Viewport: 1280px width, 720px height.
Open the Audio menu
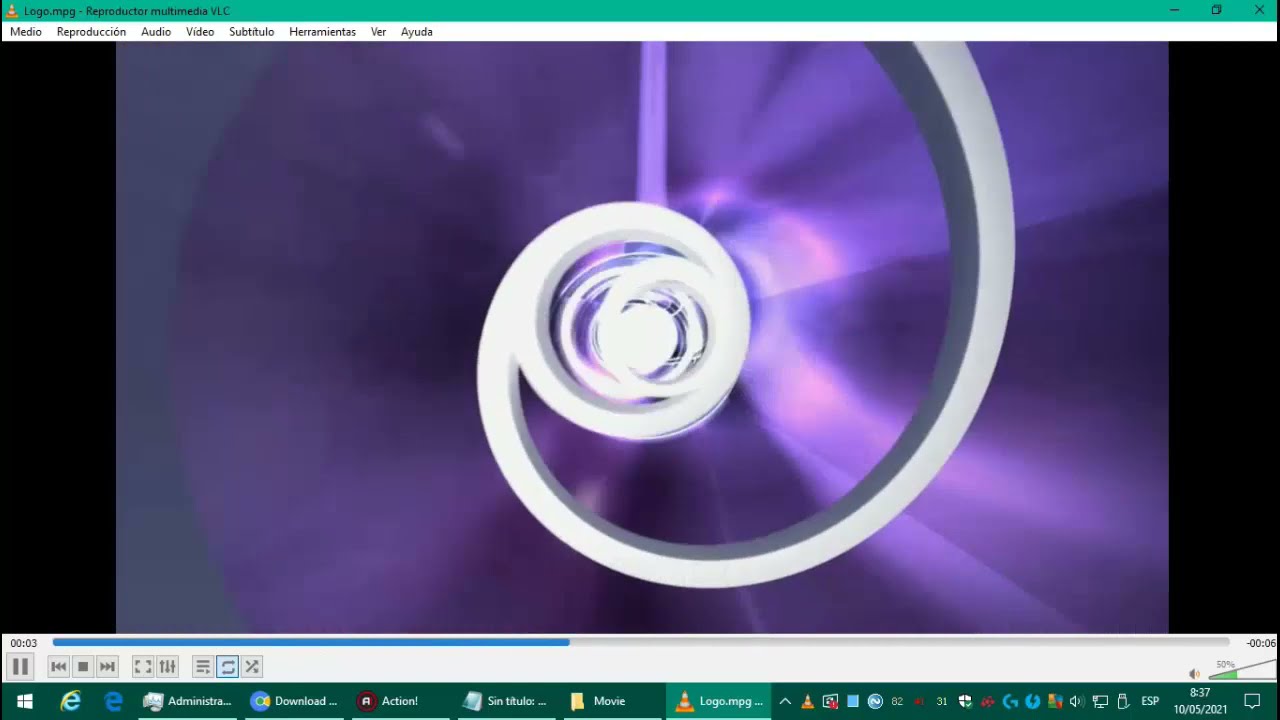pyautogui.click(x=156, y=32)
